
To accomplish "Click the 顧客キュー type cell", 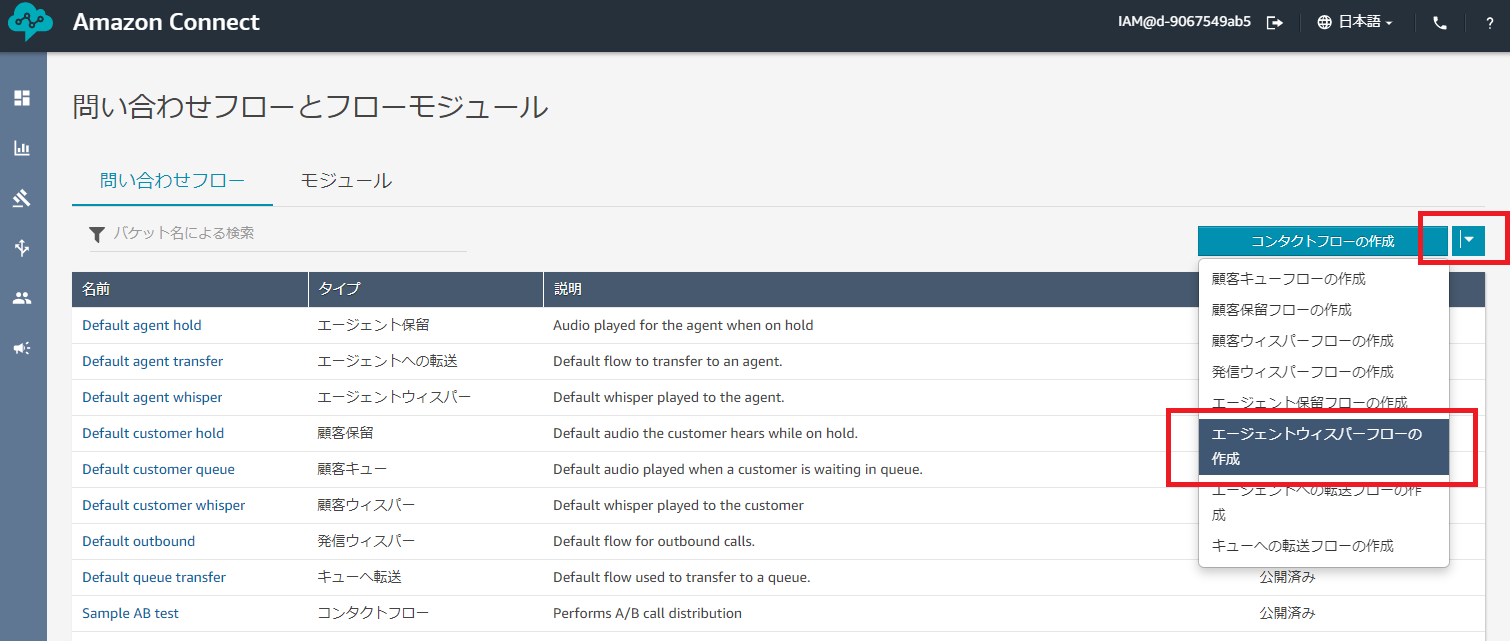I will pyautogui.click(x=352, y=469).
